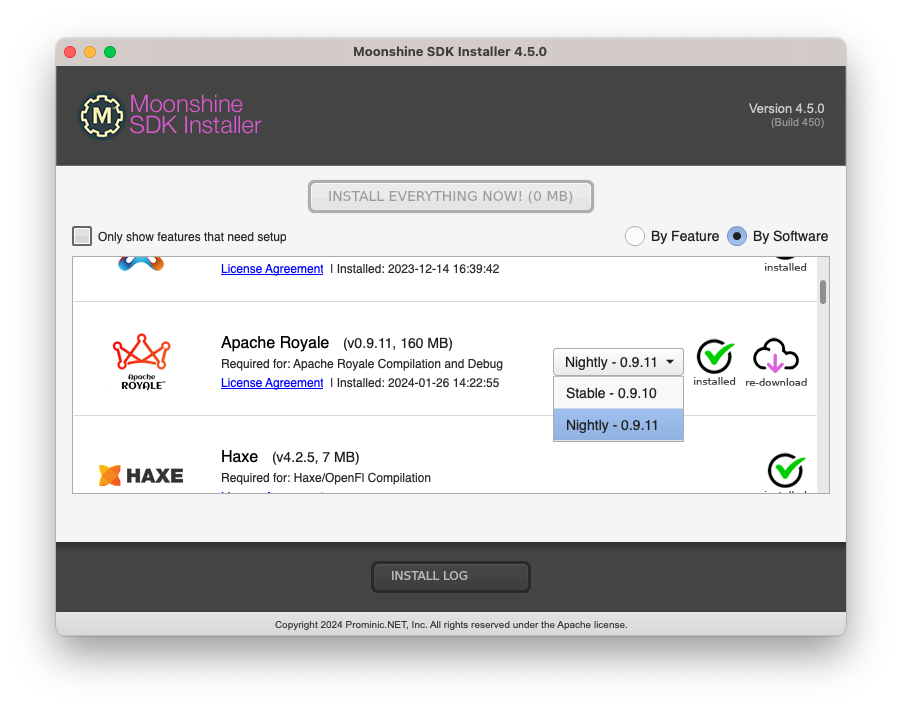Image resolution: width=902 pixels, height=710 pixels.
Task: Click the installed checkmark in the topmost row
Action: [x=786, y=258]
